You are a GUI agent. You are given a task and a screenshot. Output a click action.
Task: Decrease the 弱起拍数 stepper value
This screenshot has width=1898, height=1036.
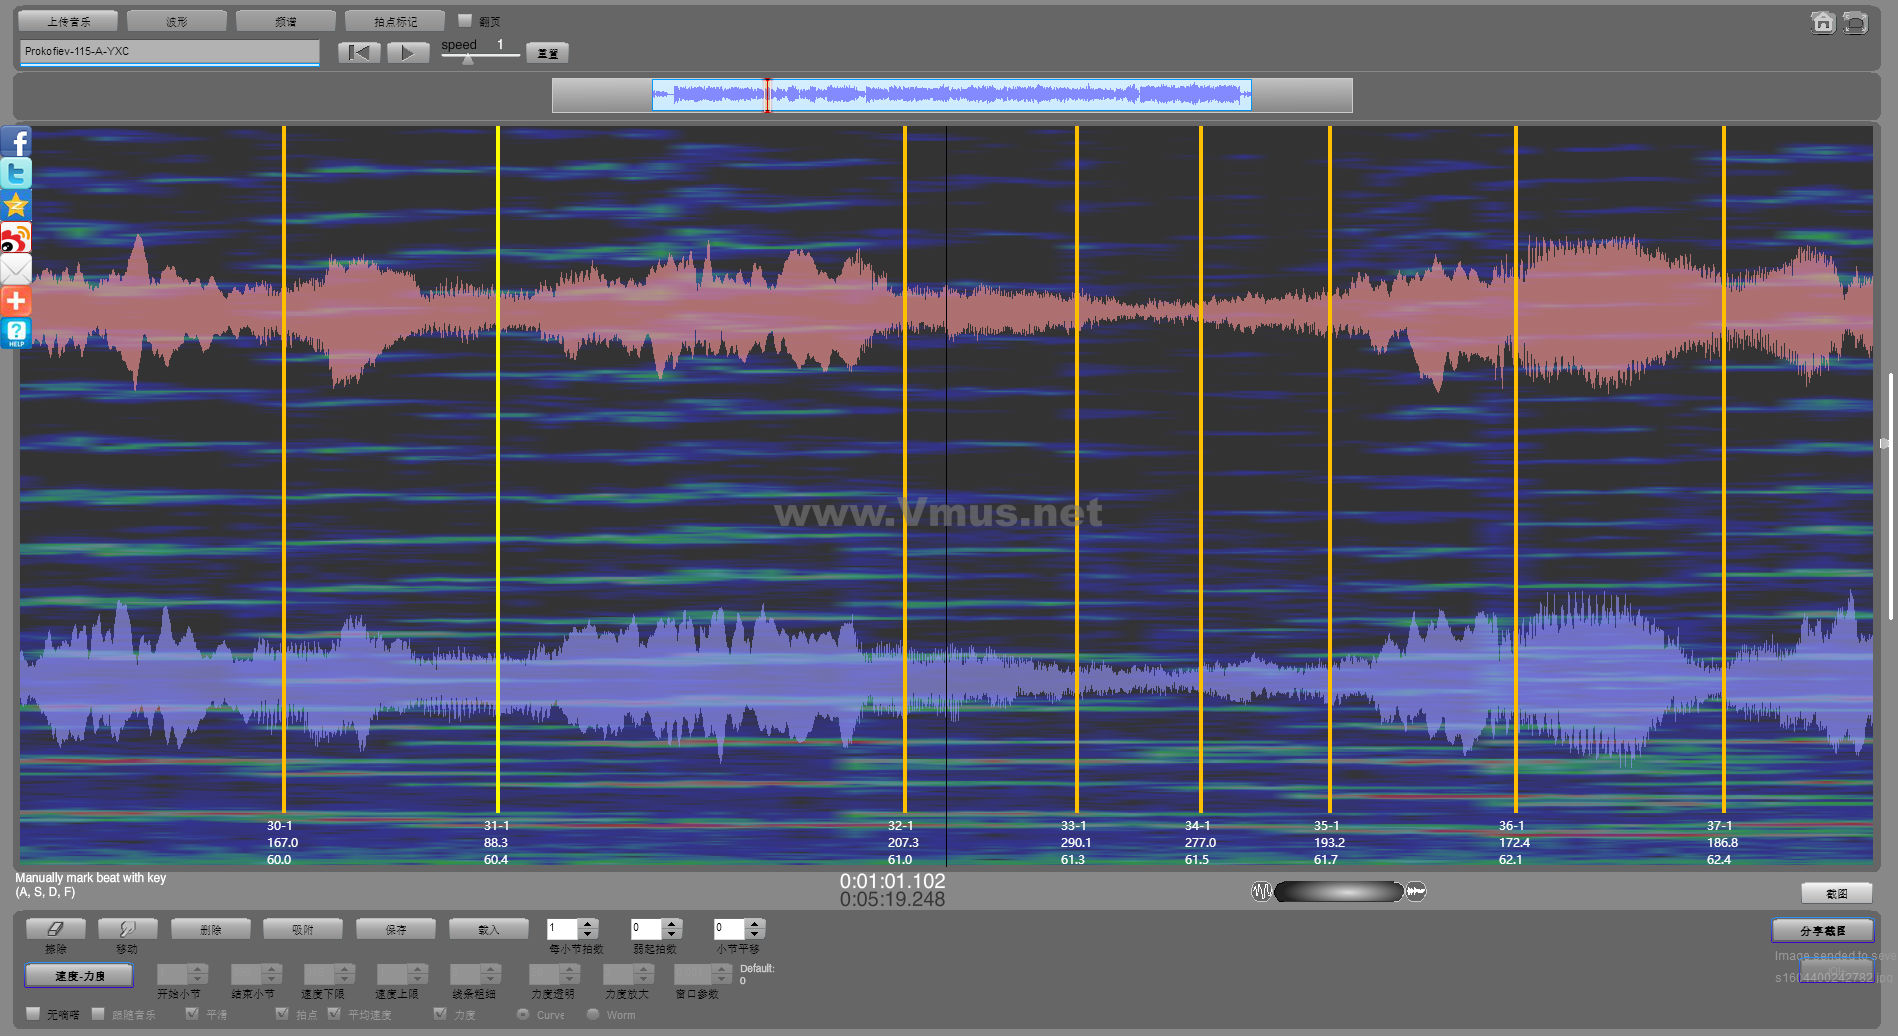[x=672, y=934]
